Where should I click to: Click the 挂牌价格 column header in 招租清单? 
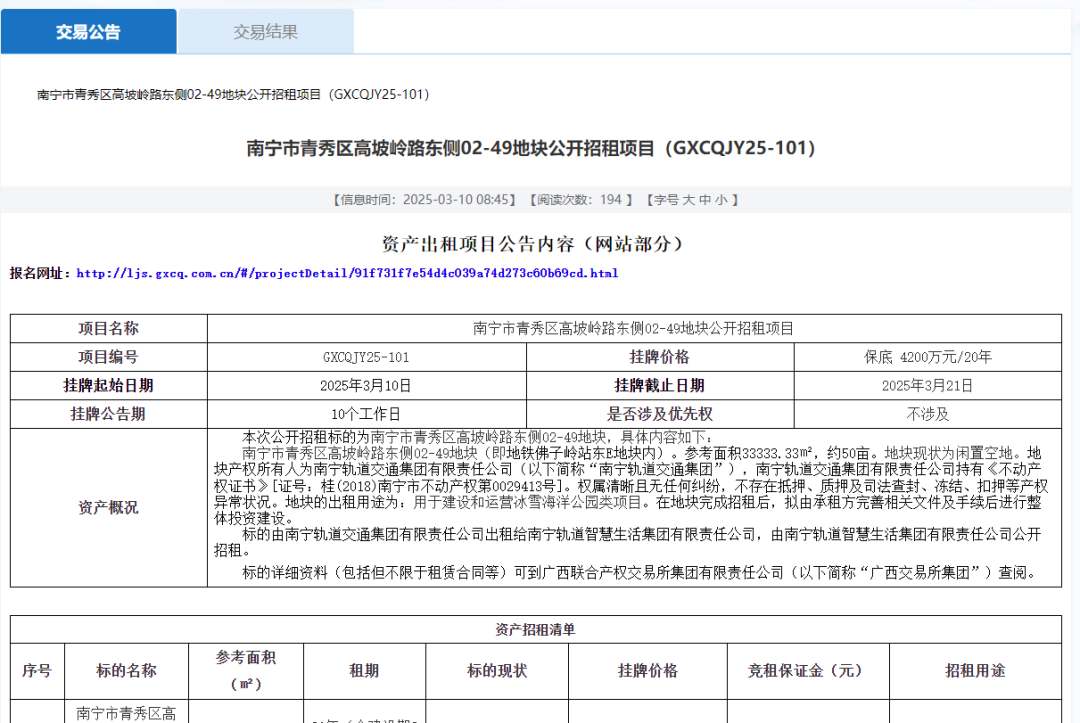click(x=647, y=671)
